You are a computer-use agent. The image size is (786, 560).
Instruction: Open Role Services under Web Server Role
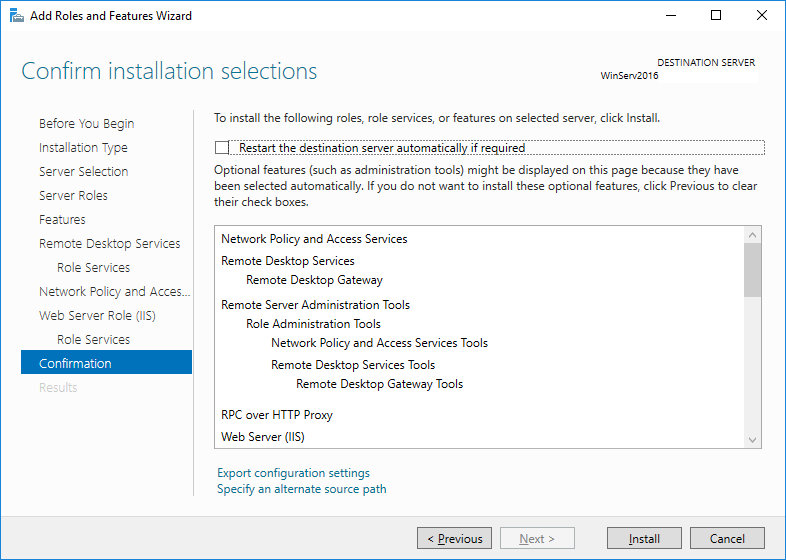coord(93,340)
